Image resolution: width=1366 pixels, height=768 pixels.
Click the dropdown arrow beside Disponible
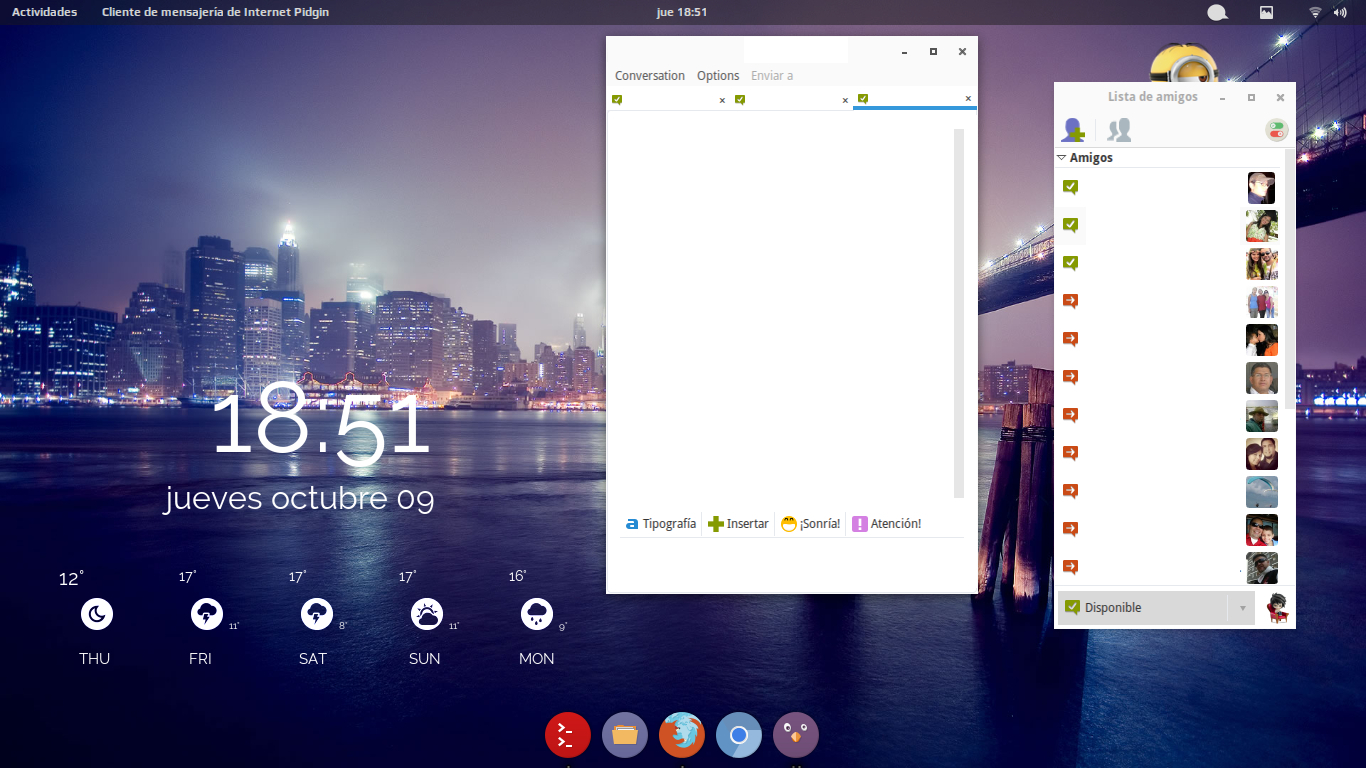pyautogui.click(x=1242, y=608)
